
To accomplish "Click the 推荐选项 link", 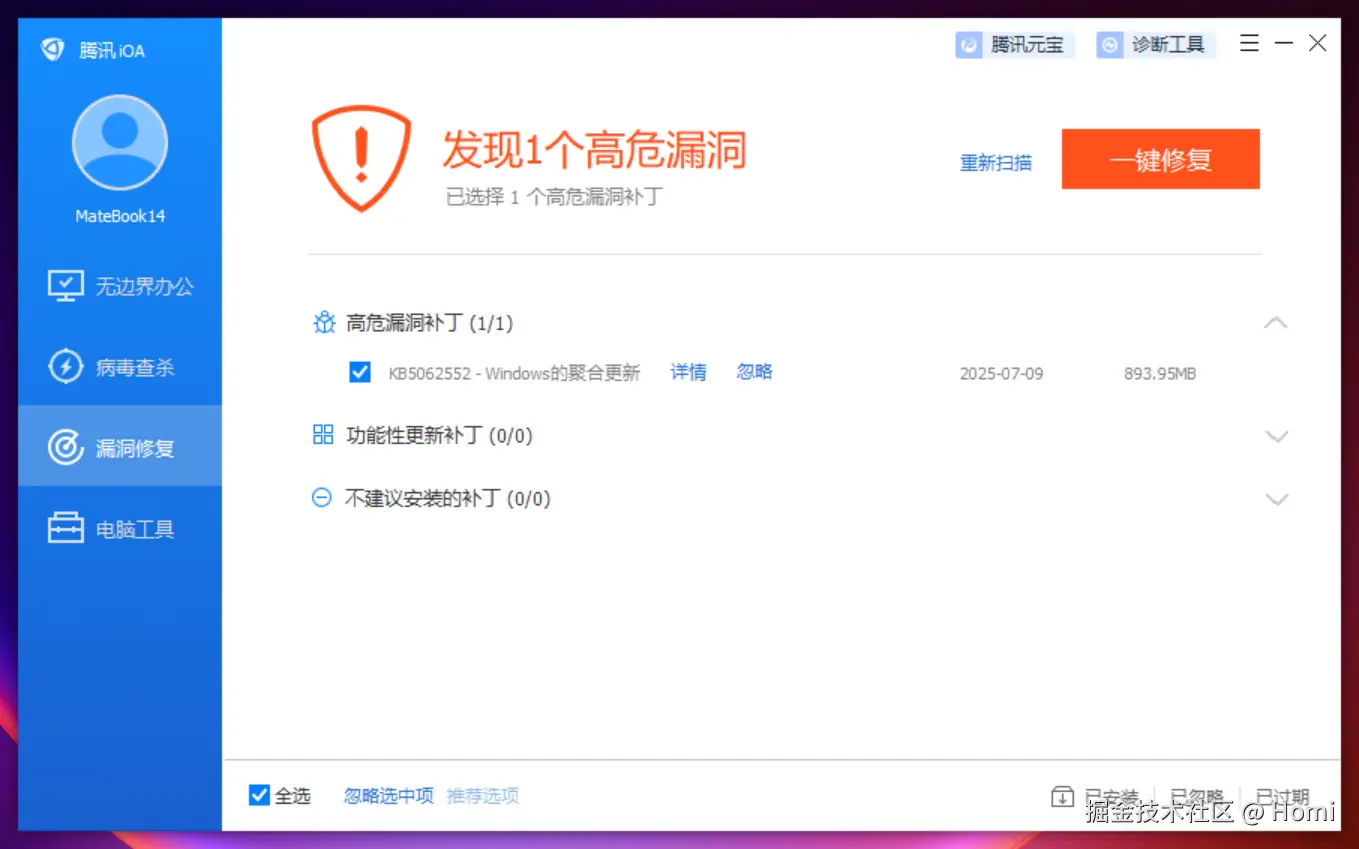I will click(x=483, y=796).
